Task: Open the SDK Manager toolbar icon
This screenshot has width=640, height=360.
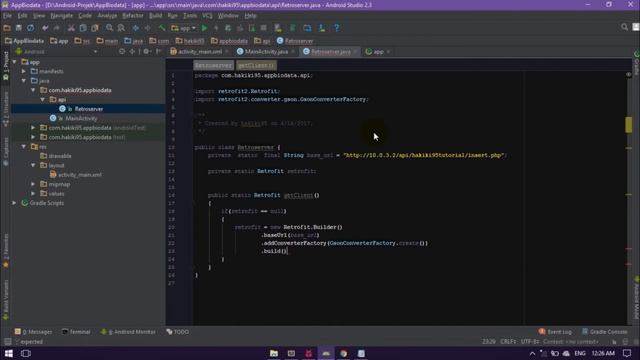Action: [322, 28]
